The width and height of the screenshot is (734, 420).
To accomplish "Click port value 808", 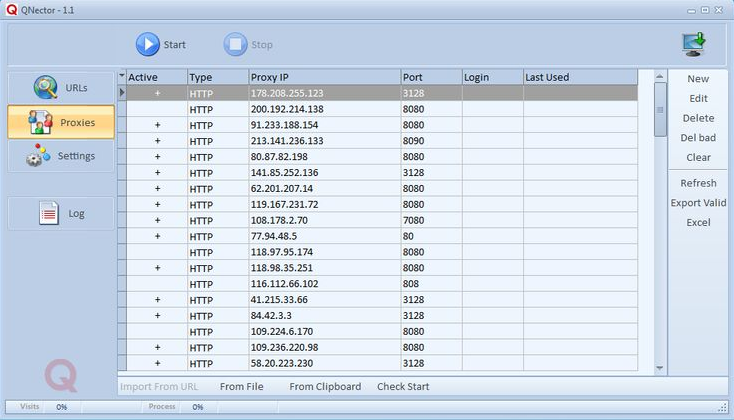I will point(411,284).
